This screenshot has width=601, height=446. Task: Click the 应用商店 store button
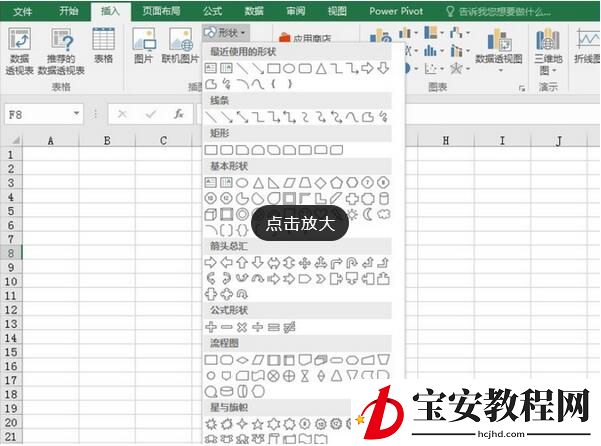(305, 38)
